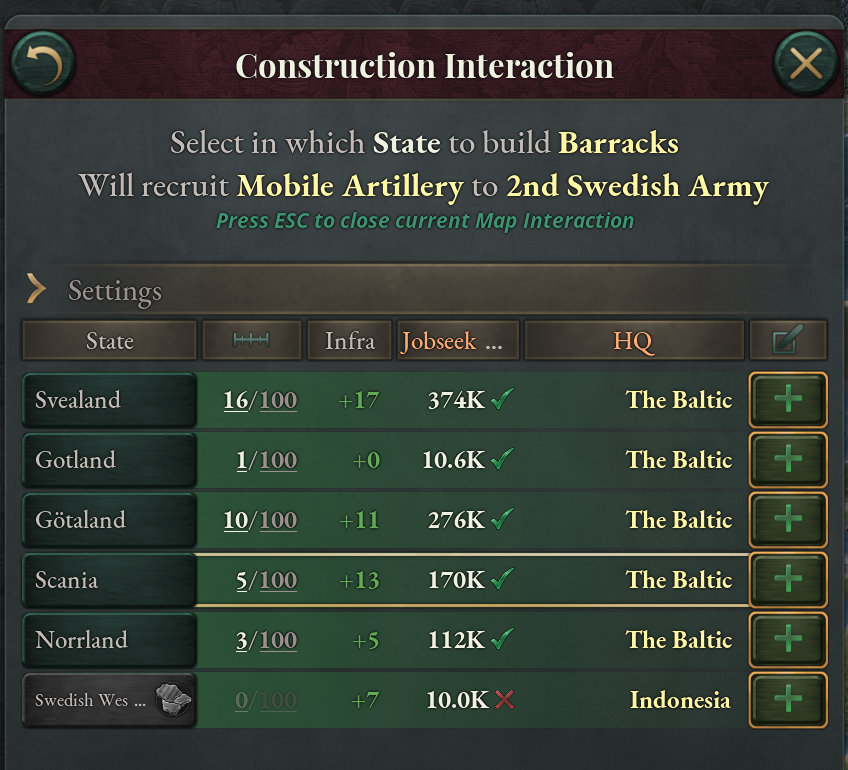The width and height of the screenshot is (848, 770).
Task: Sort states using the Infra column header
Action: pyautogui.click(x=349, y=339)
